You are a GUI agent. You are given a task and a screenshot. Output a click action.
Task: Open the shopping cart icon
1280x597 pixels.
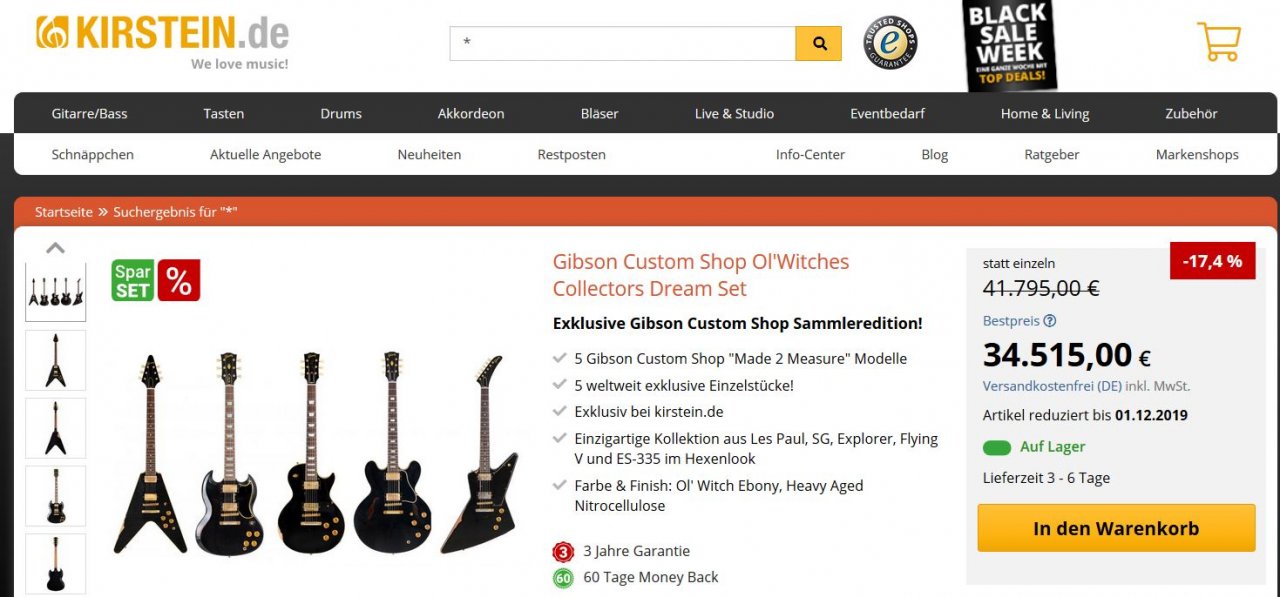tap(1218, 42)
